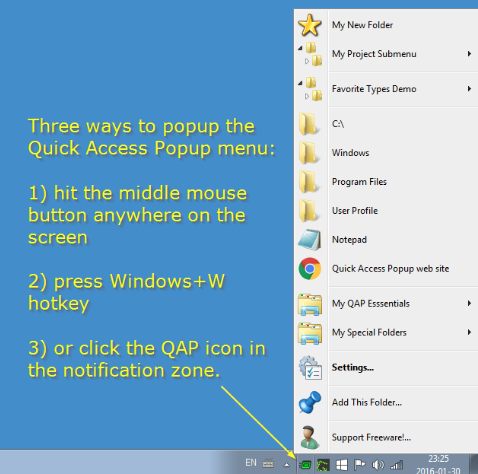Screen dimensions: 478x474
Task: Click the 23:25 taskbar clock
Action: point(438,459)
